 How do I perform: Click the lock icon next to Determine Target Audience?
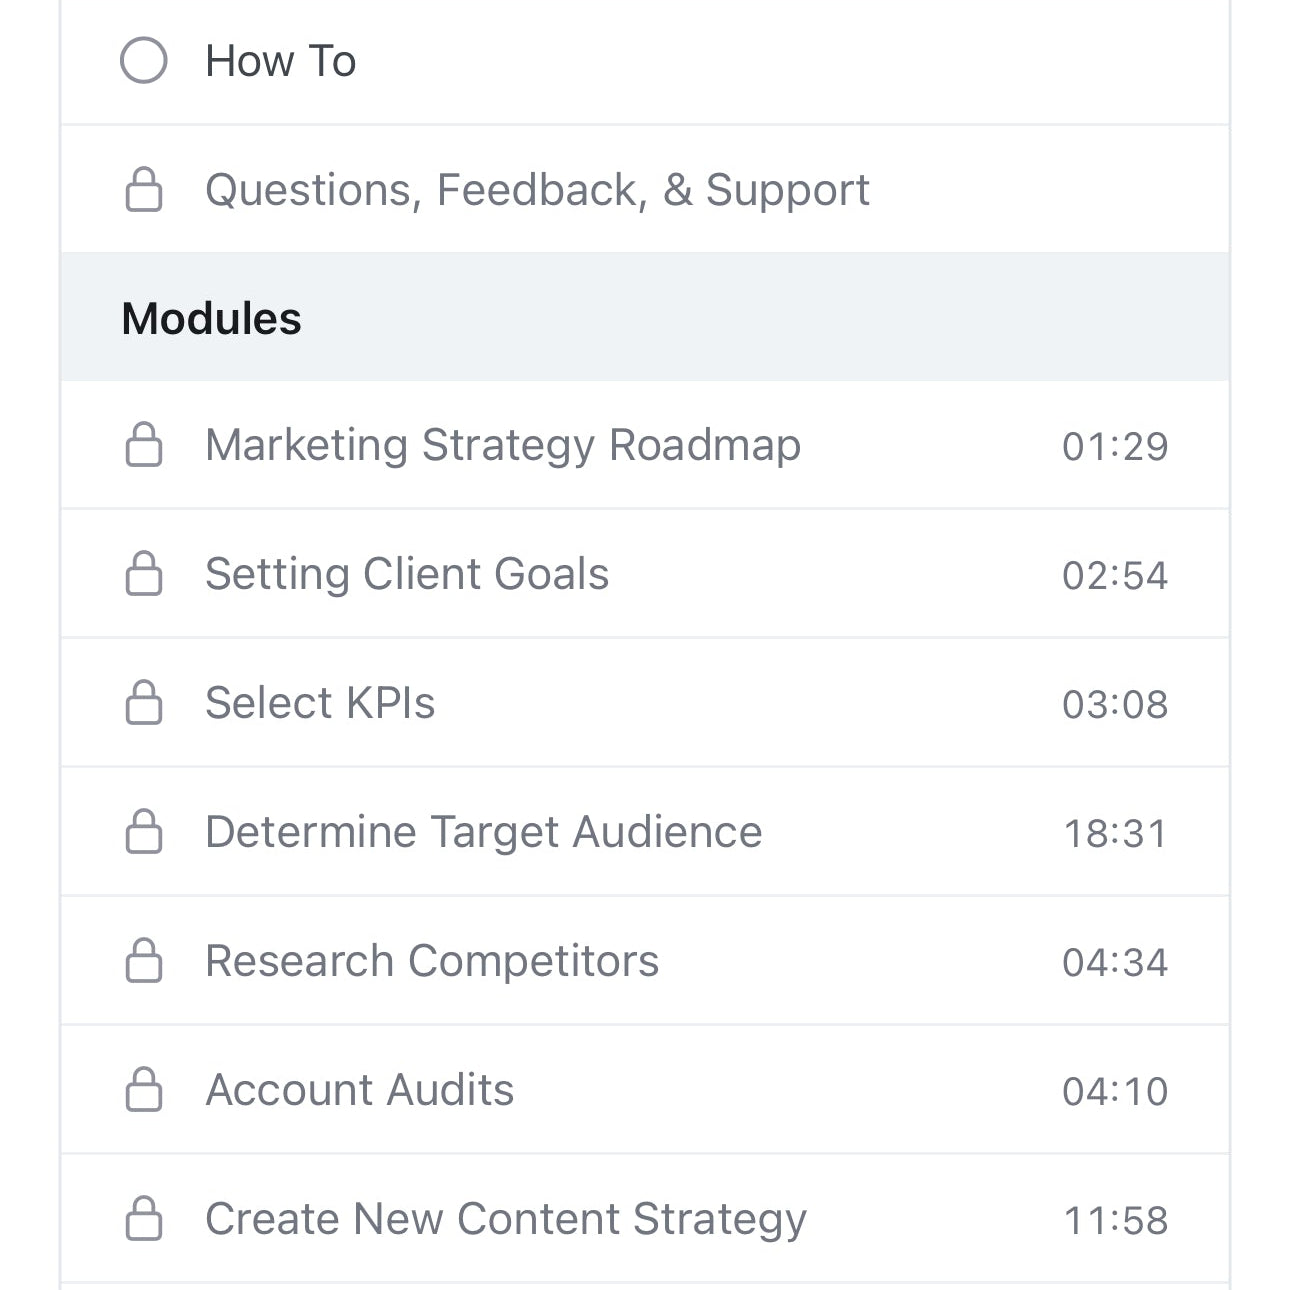point(143,832)
